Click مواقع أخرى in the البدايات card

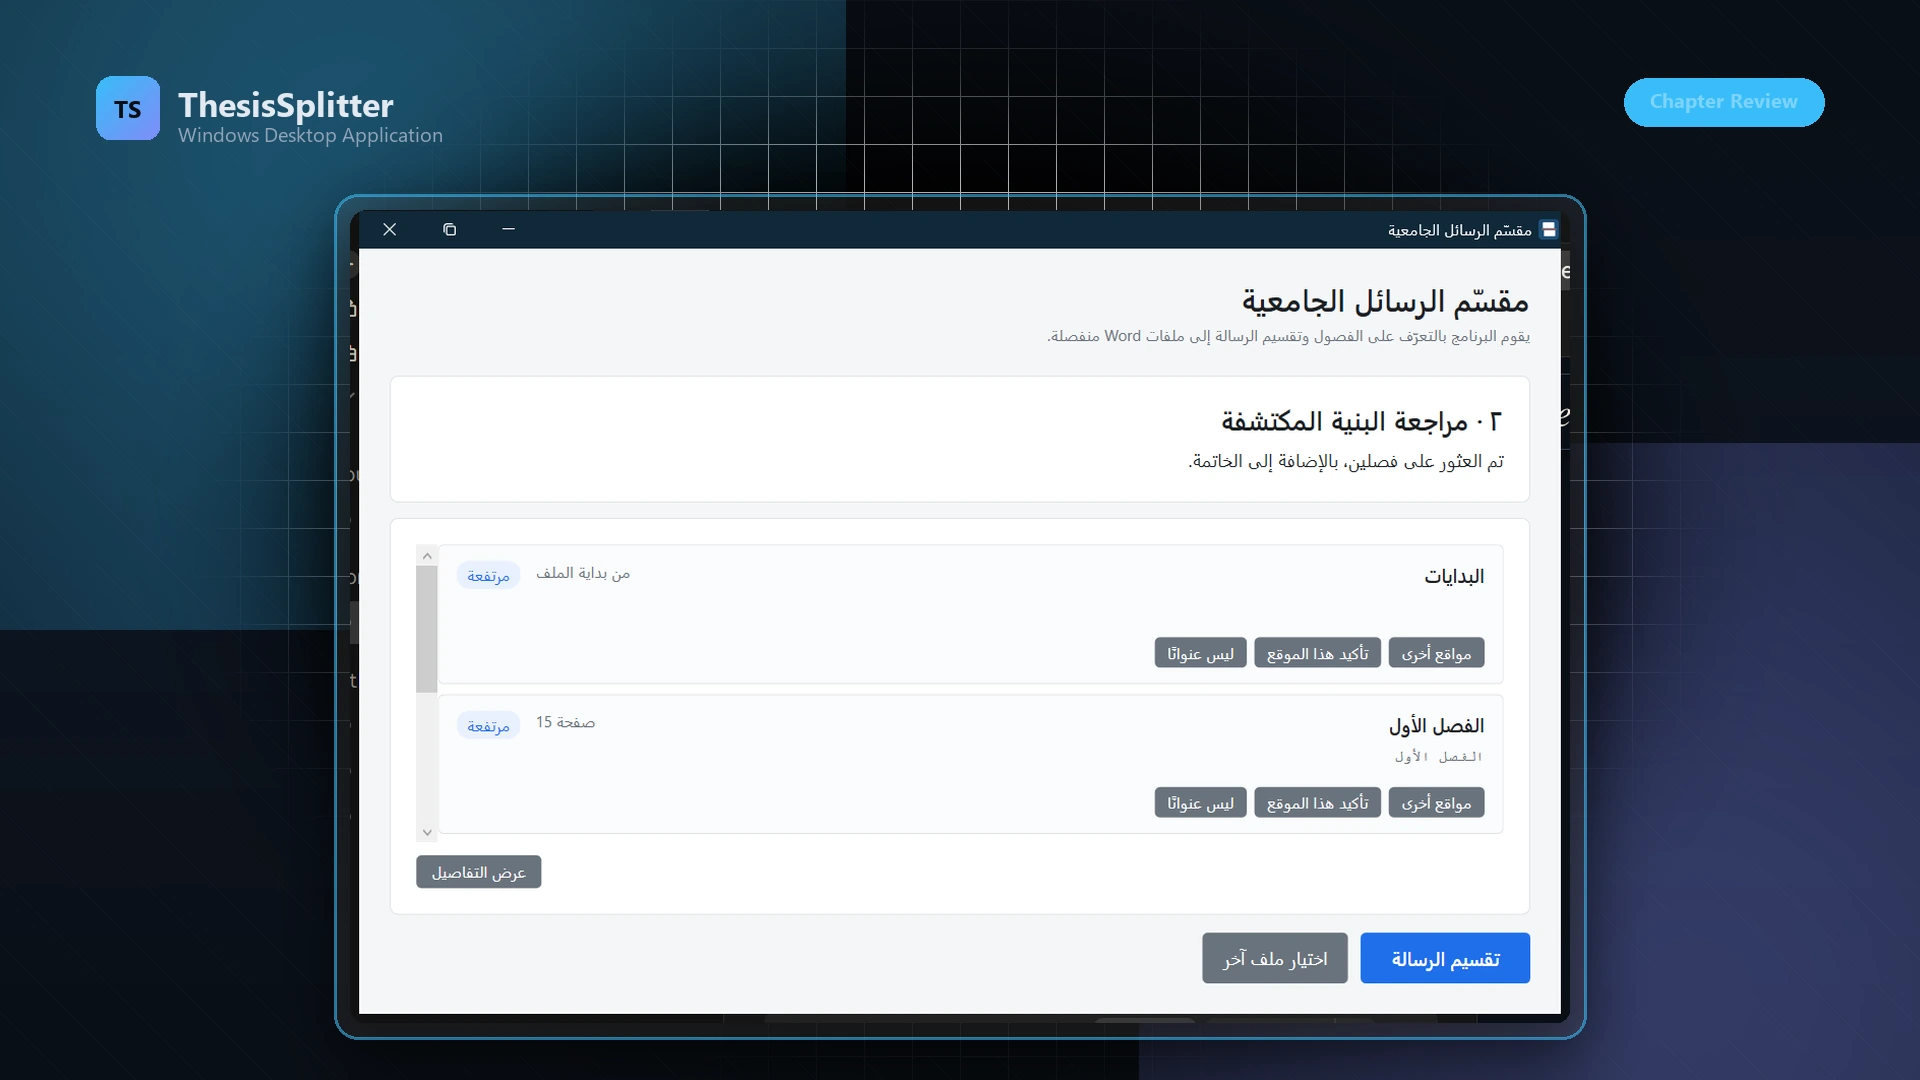click(1436, 653)
